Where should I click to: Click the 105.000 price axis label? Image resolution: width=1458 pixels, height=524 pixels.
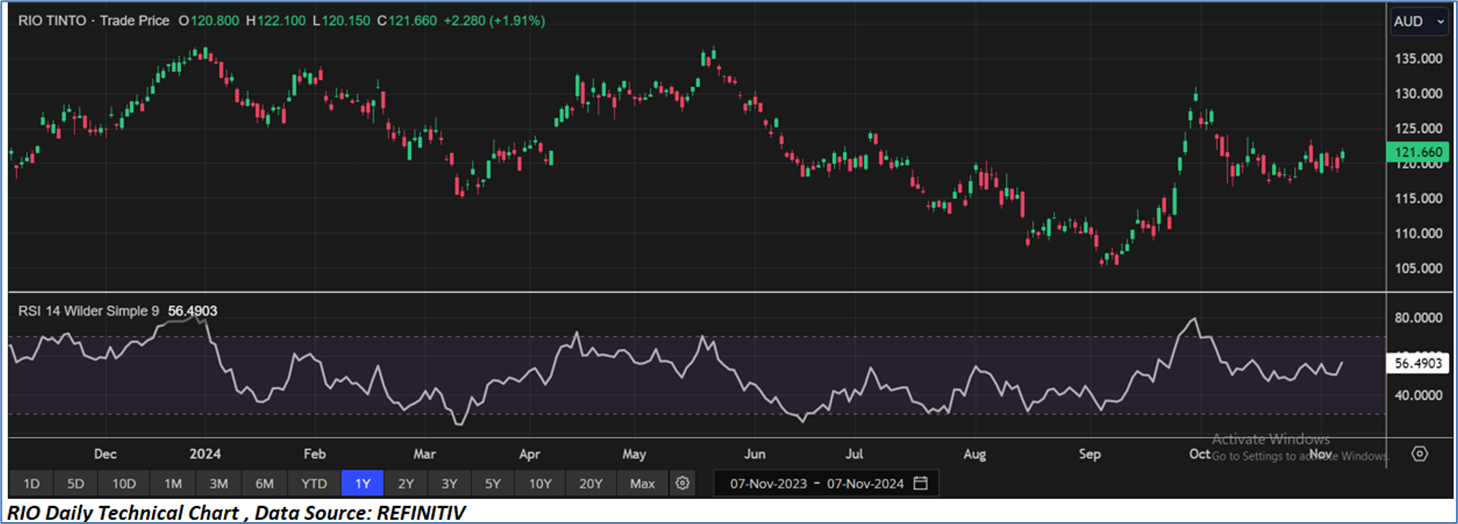pos(1417,269)
